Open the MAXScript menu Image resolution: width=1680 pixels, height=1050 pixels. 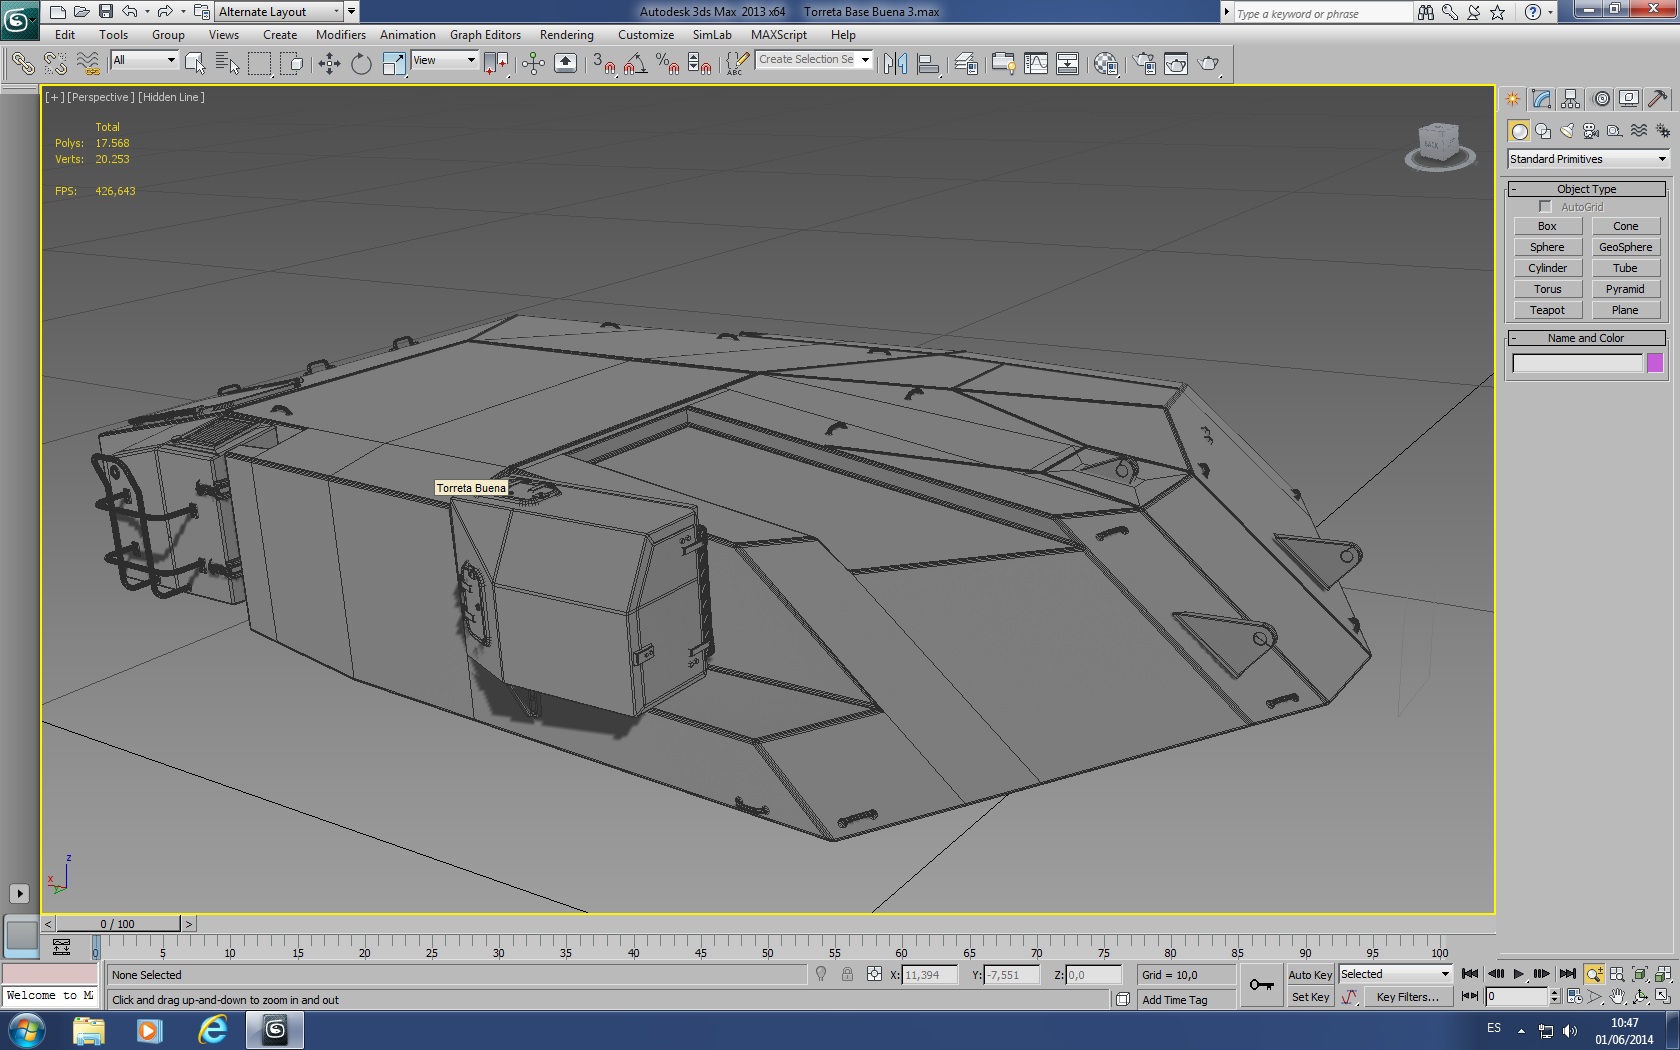coord(779,35)
